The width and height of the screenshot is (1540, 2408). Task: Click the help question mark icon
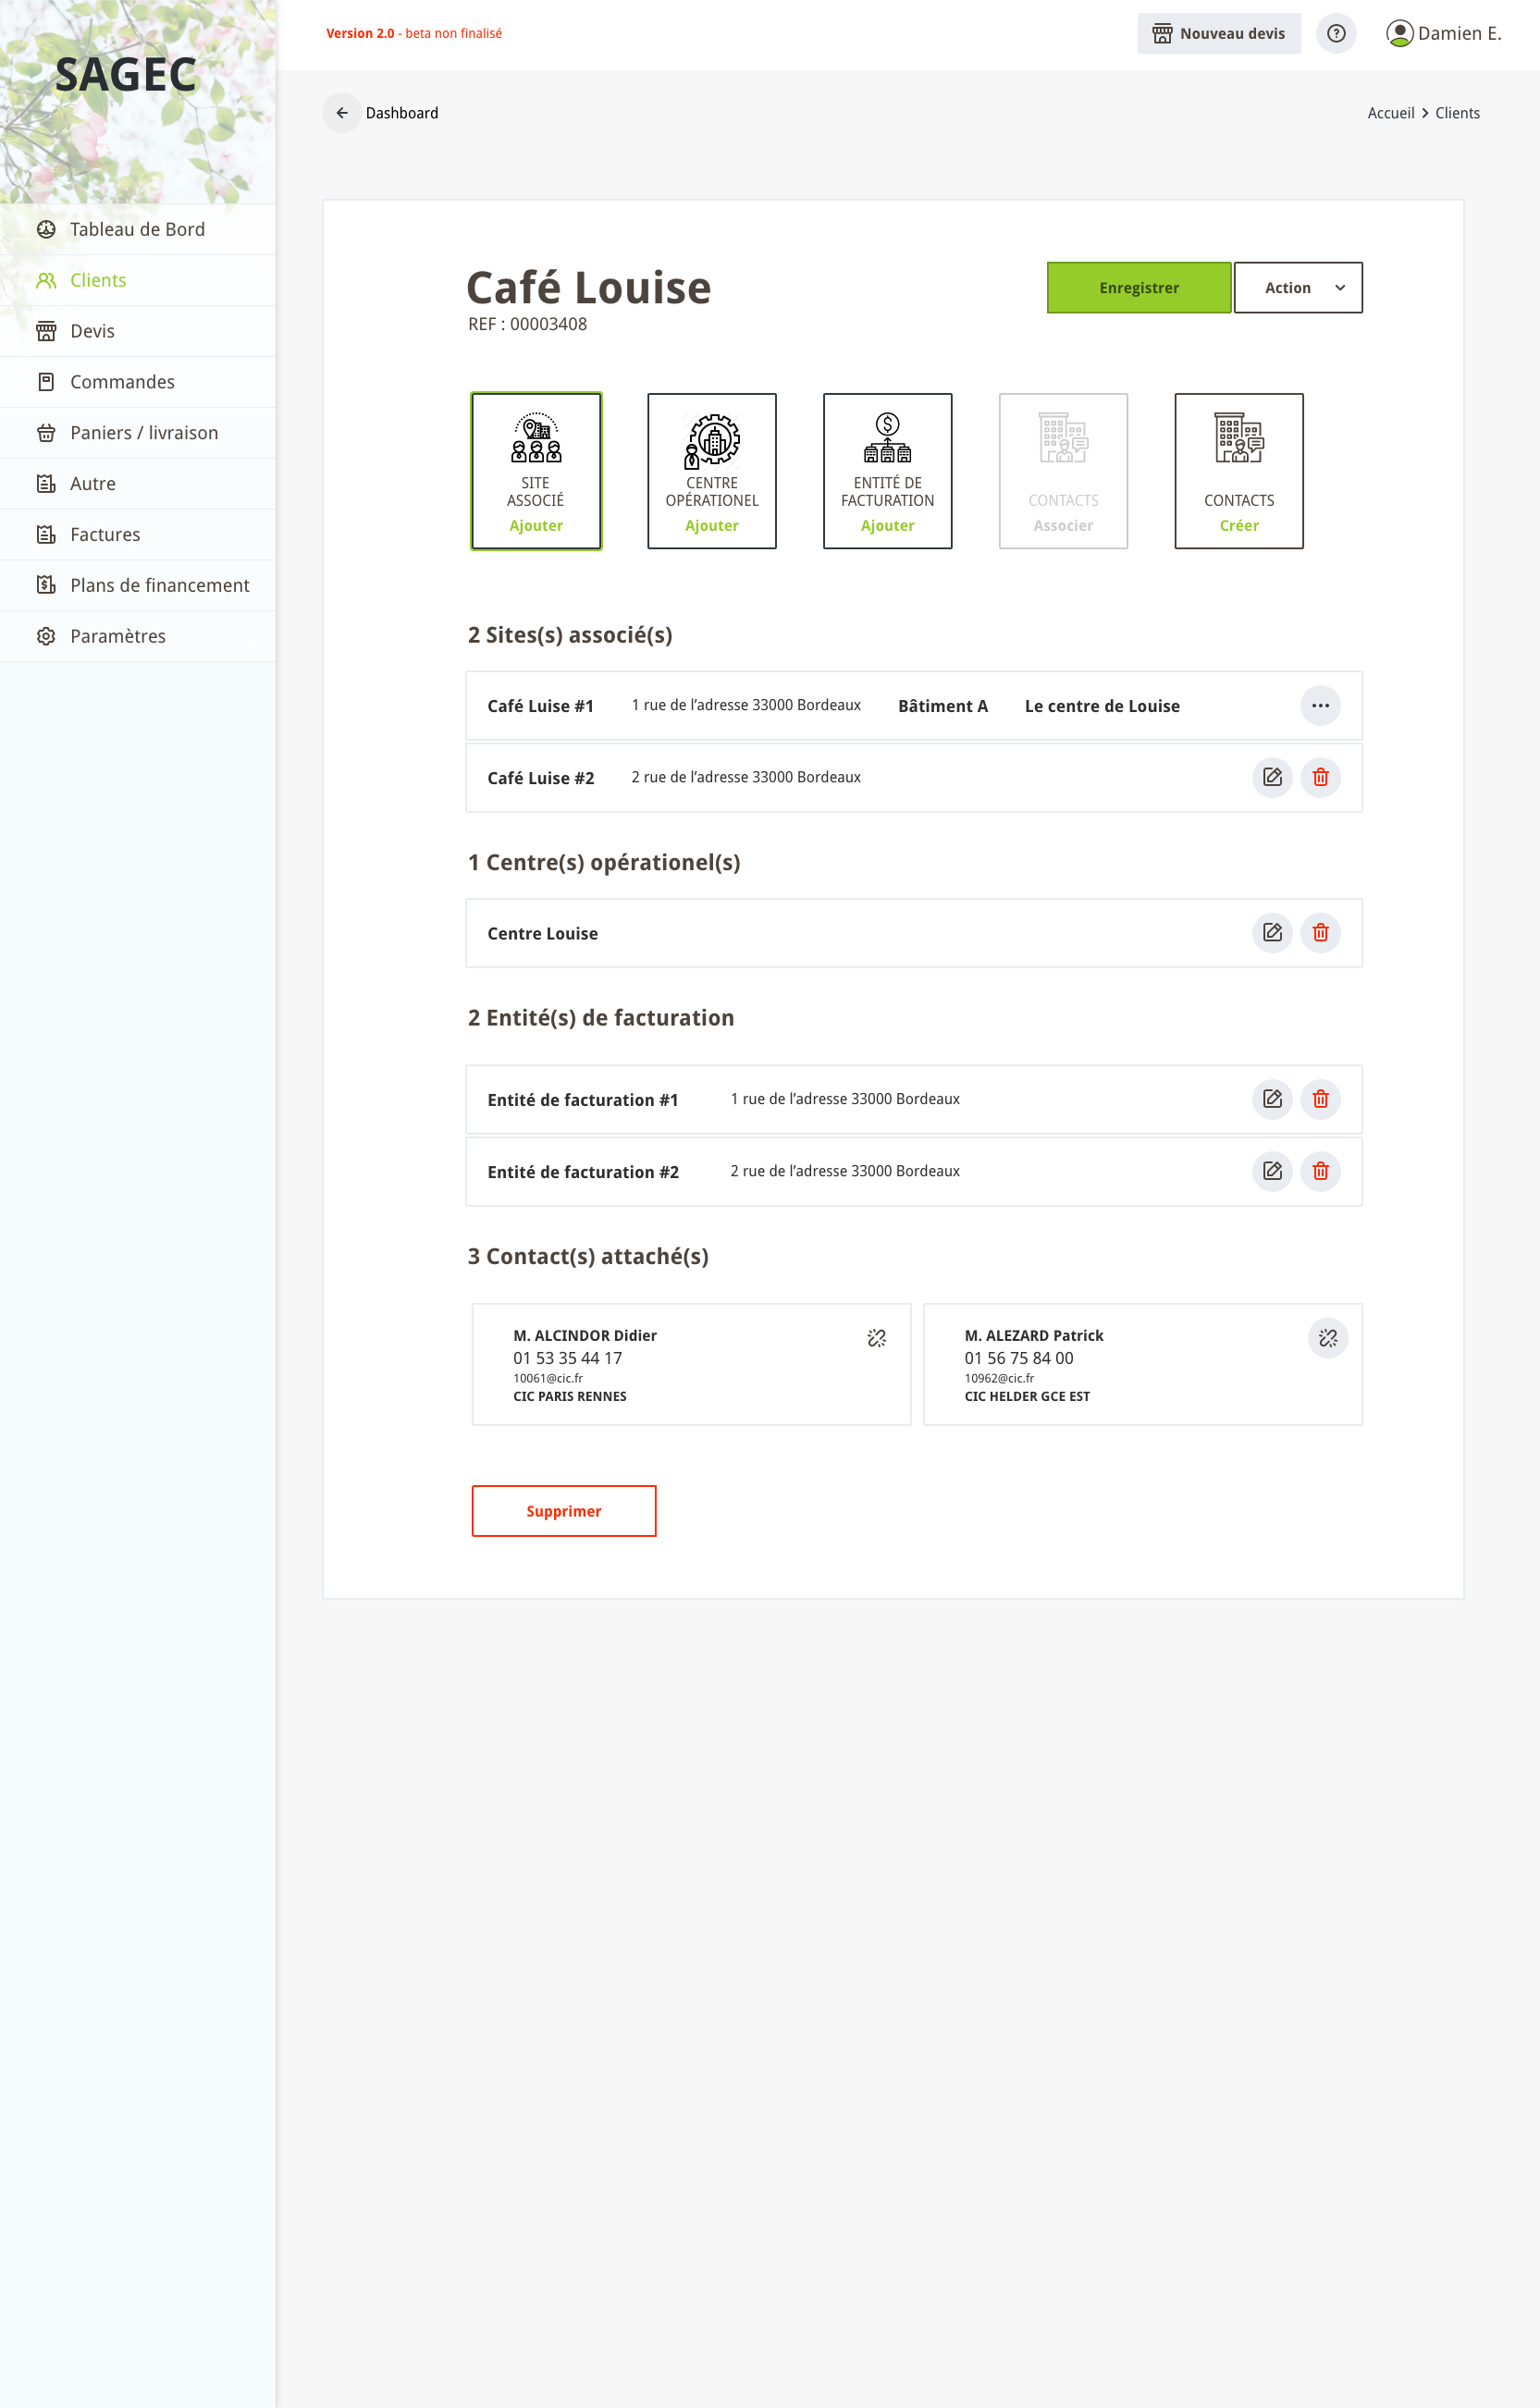1335,33
